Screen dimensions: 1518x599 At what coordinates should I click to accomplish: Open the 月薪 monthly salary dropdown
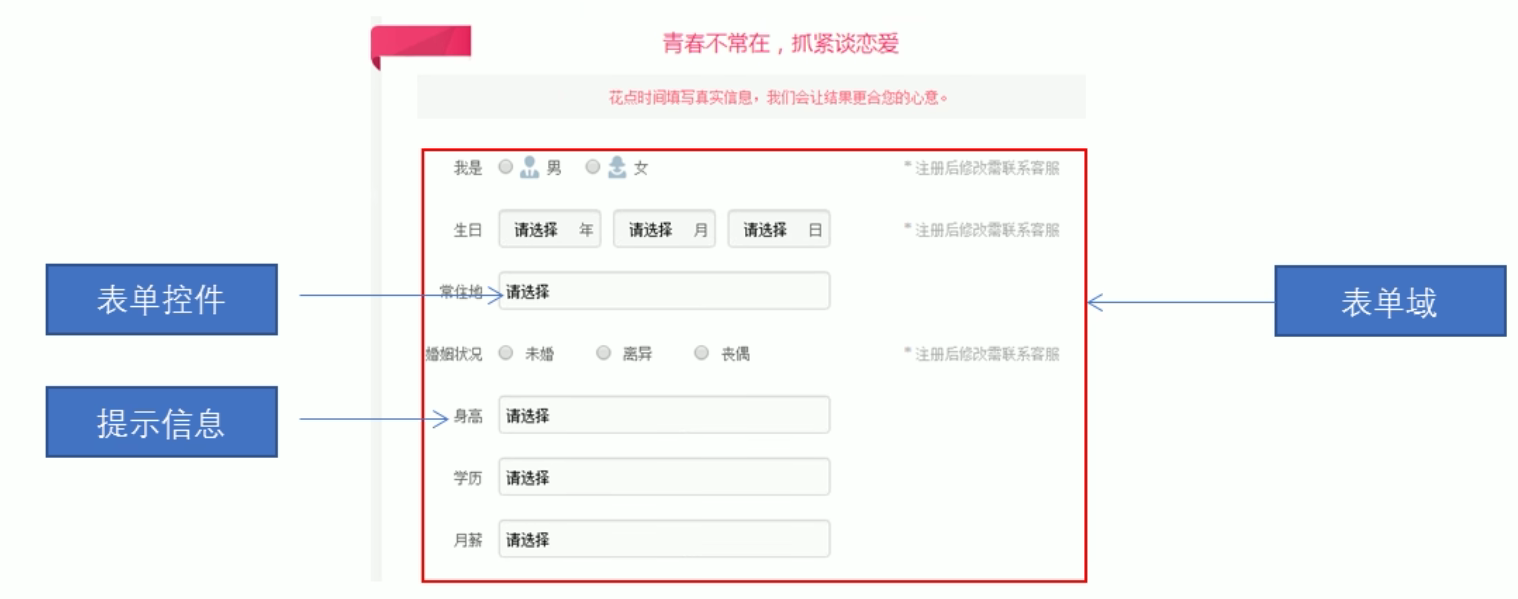[664, 539]
